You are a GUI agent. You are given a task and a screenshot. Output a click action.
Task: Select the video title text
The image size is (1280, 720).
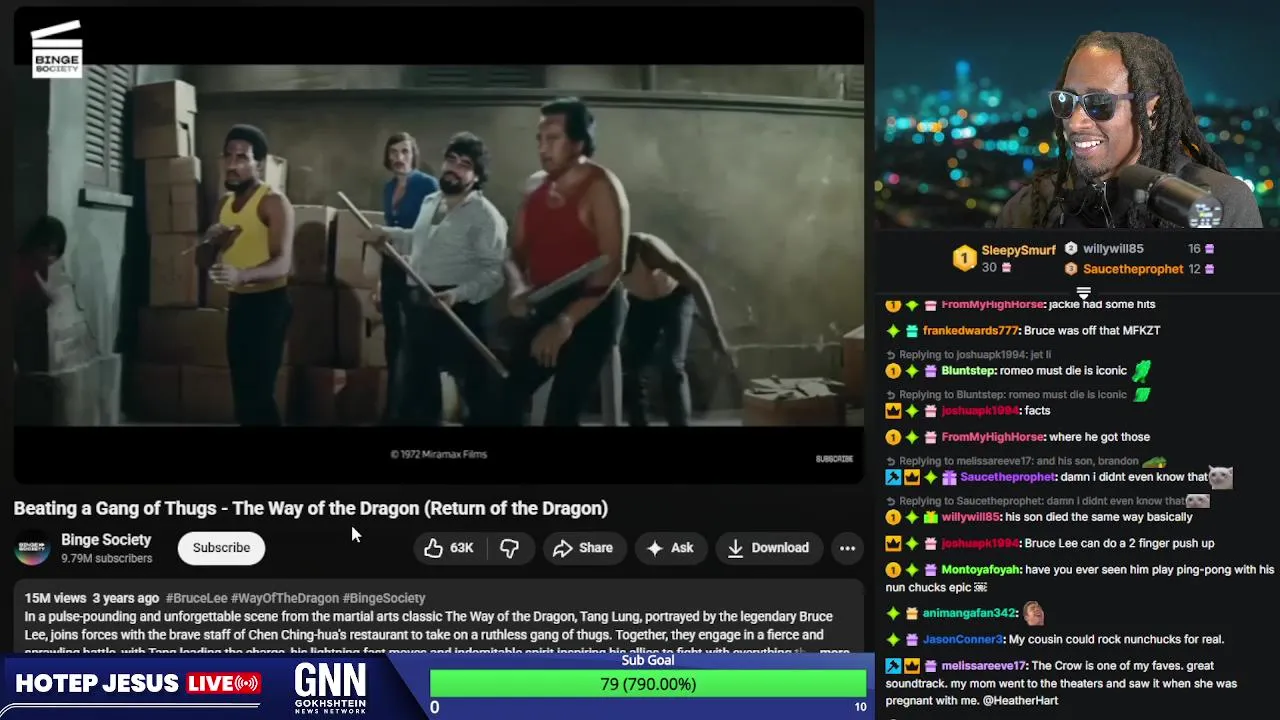pyautogui.click(x=311, y=508)
